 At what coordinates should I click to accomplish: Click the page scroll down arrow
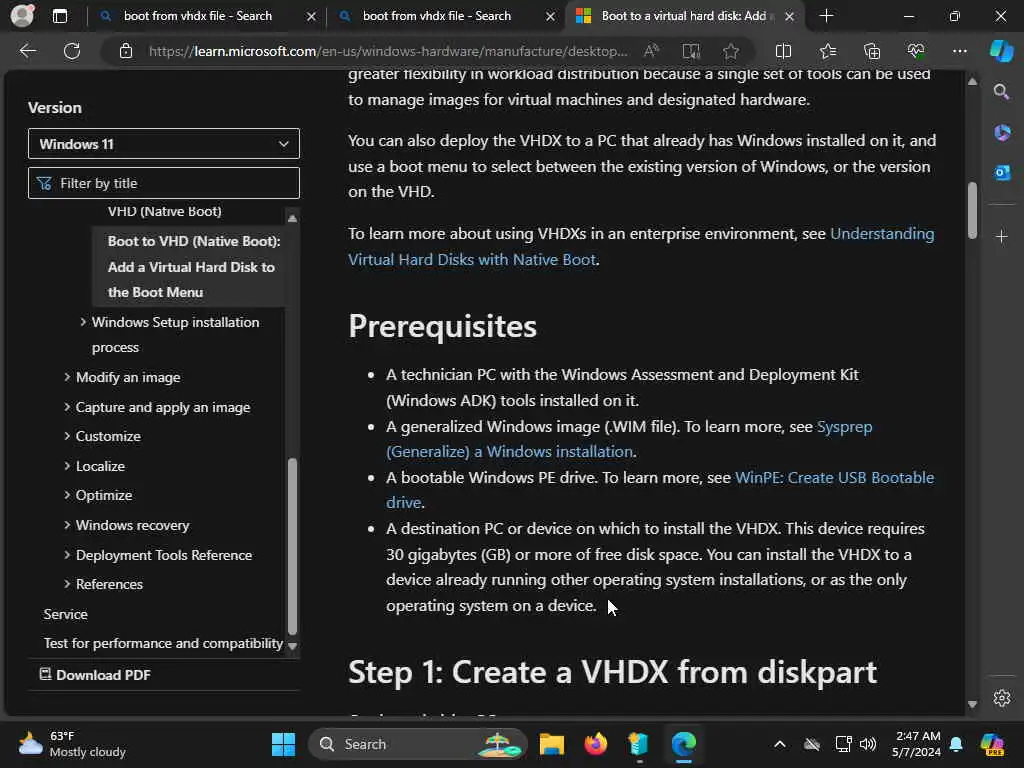[972, 704]
